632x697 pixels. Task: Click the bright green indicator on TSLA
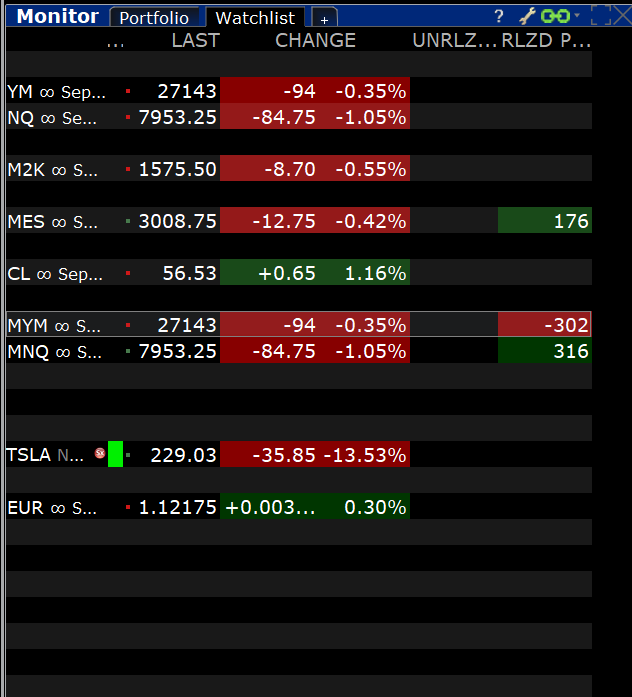pyautogui.click(x=116, y=454)
